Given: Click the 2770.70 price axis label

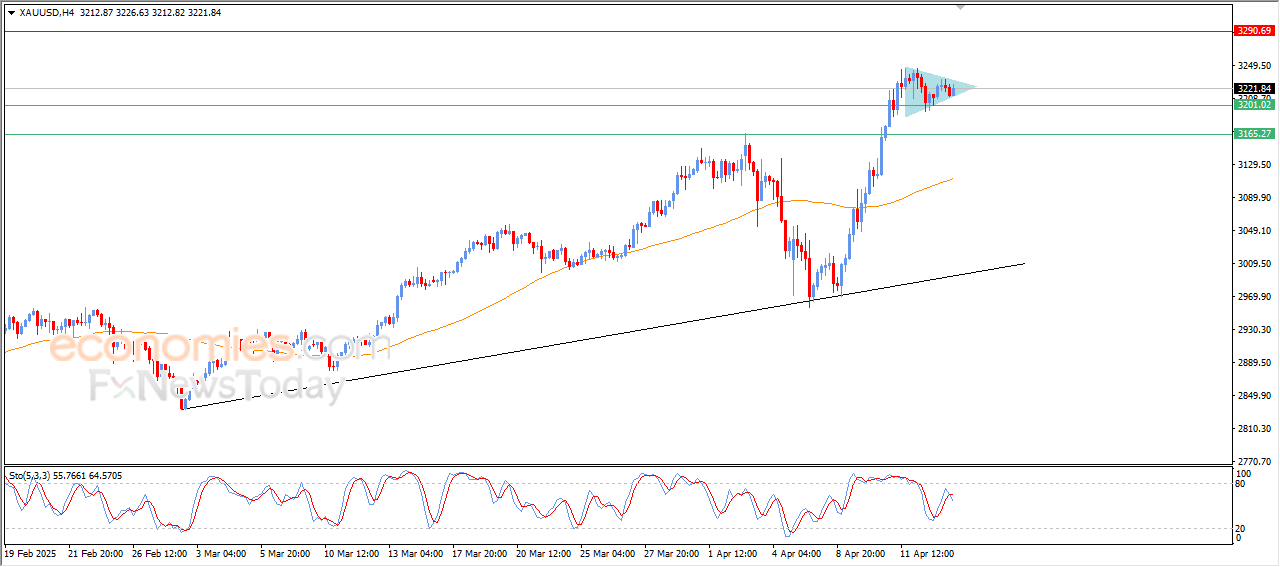Looking at the screenshot, I should point(1253,461).
